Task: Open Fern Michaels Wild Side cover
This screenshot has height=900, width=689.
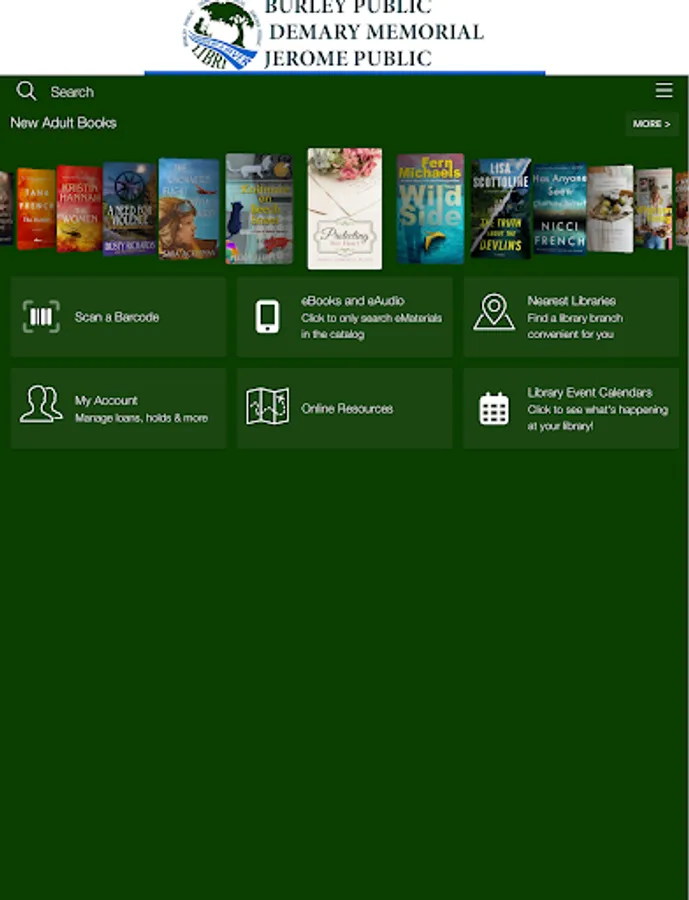Action: [430, 209]
